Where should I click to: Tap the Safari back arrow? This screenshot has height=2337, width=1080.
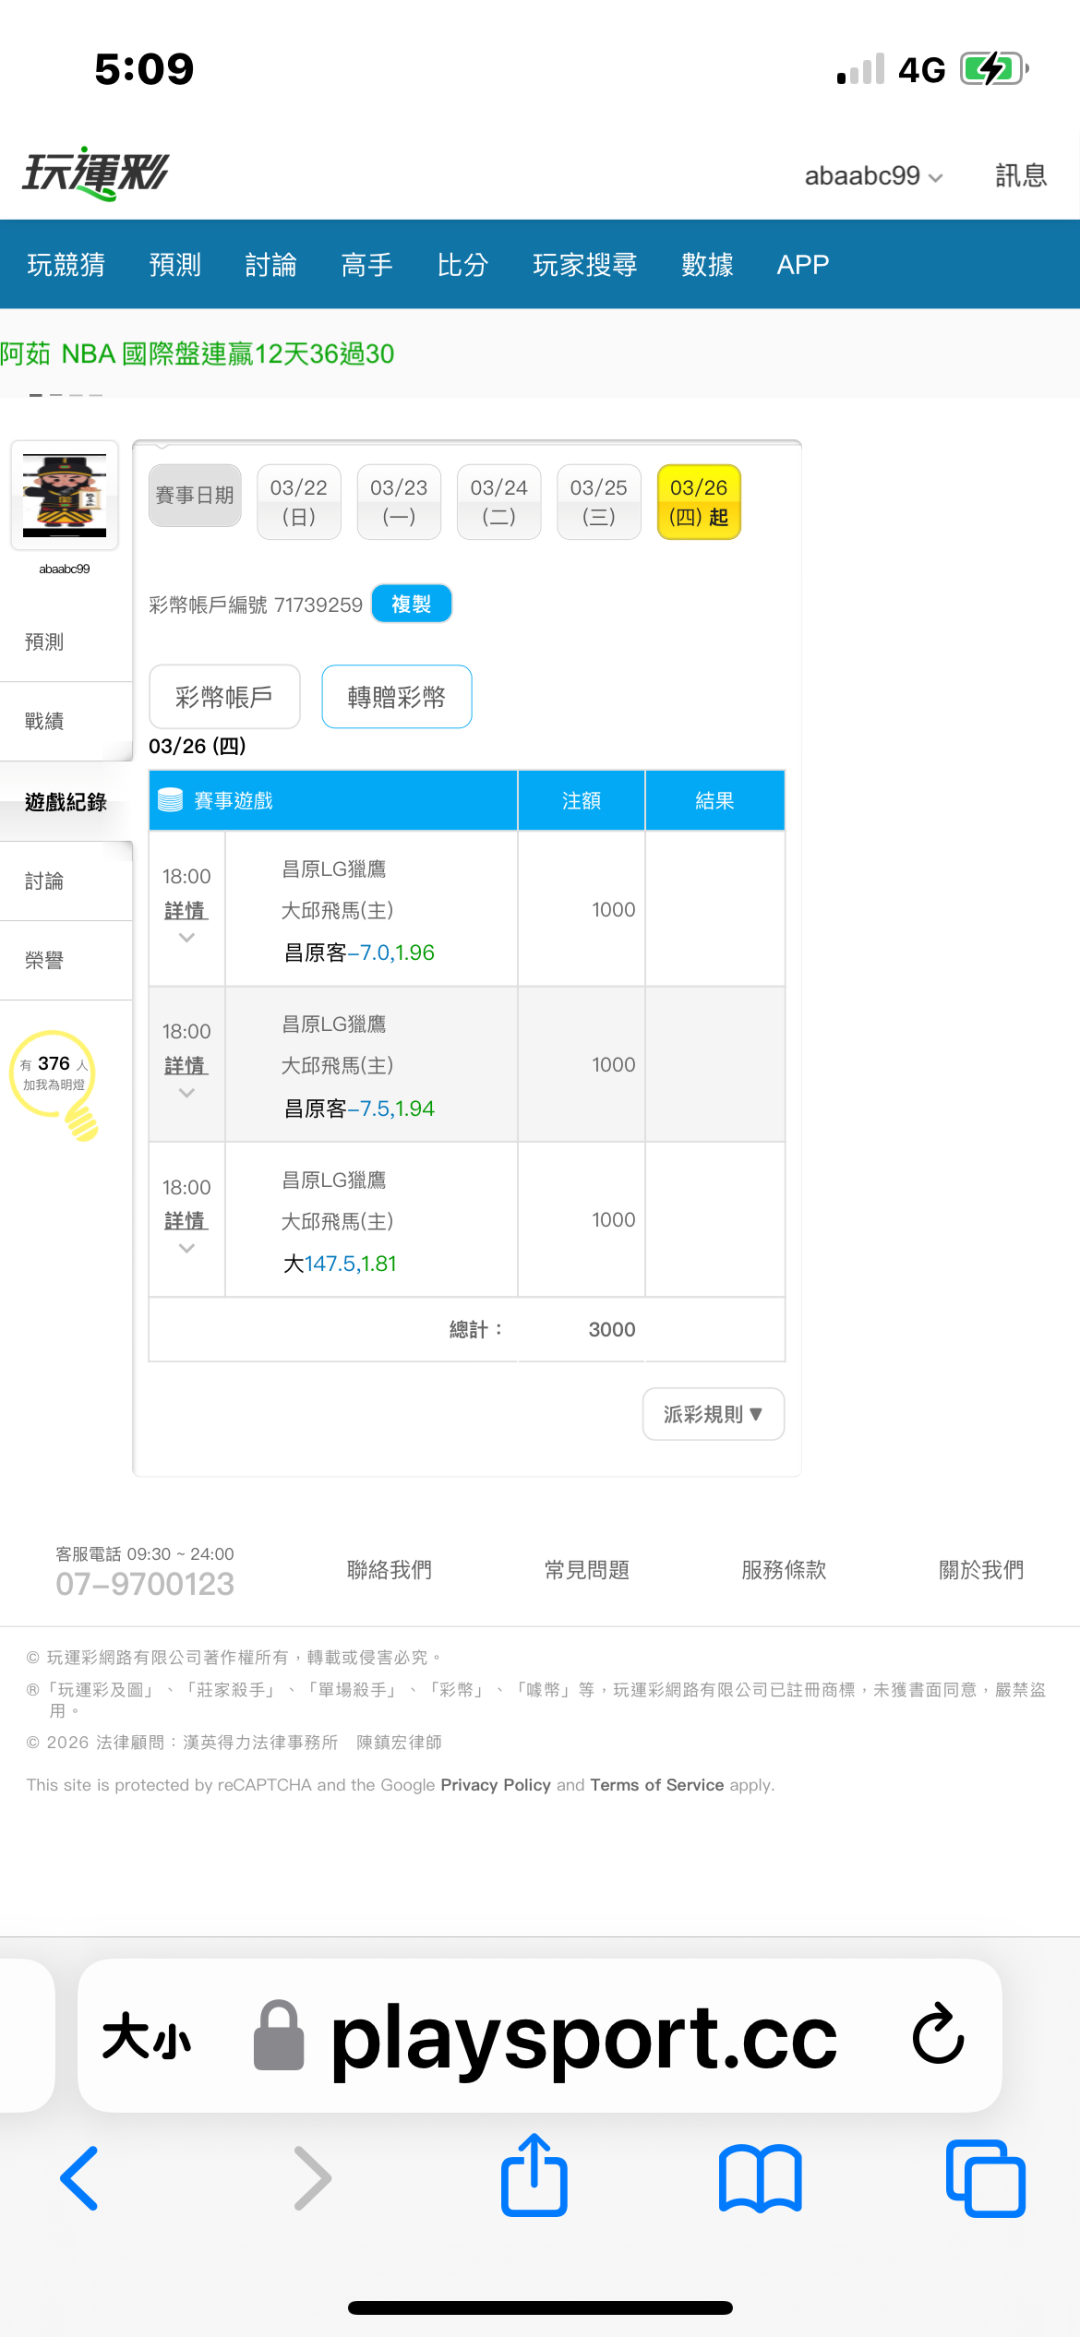point(80,2177)
